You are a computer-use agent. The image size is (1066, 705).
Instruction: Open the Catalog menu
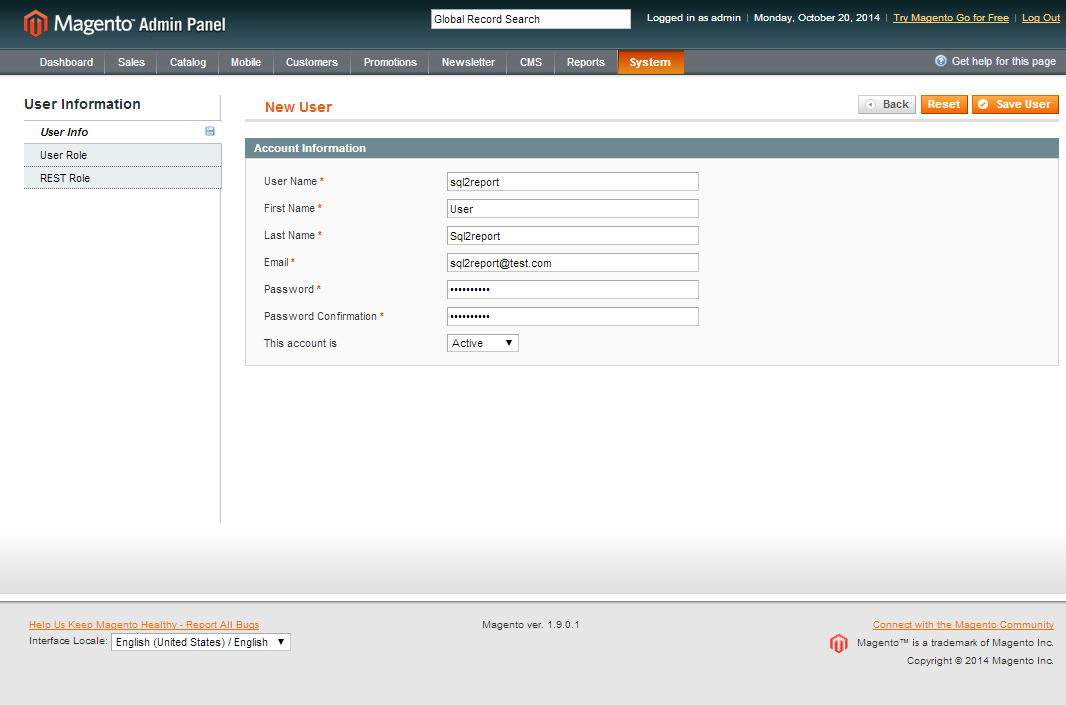coord(188,62)
